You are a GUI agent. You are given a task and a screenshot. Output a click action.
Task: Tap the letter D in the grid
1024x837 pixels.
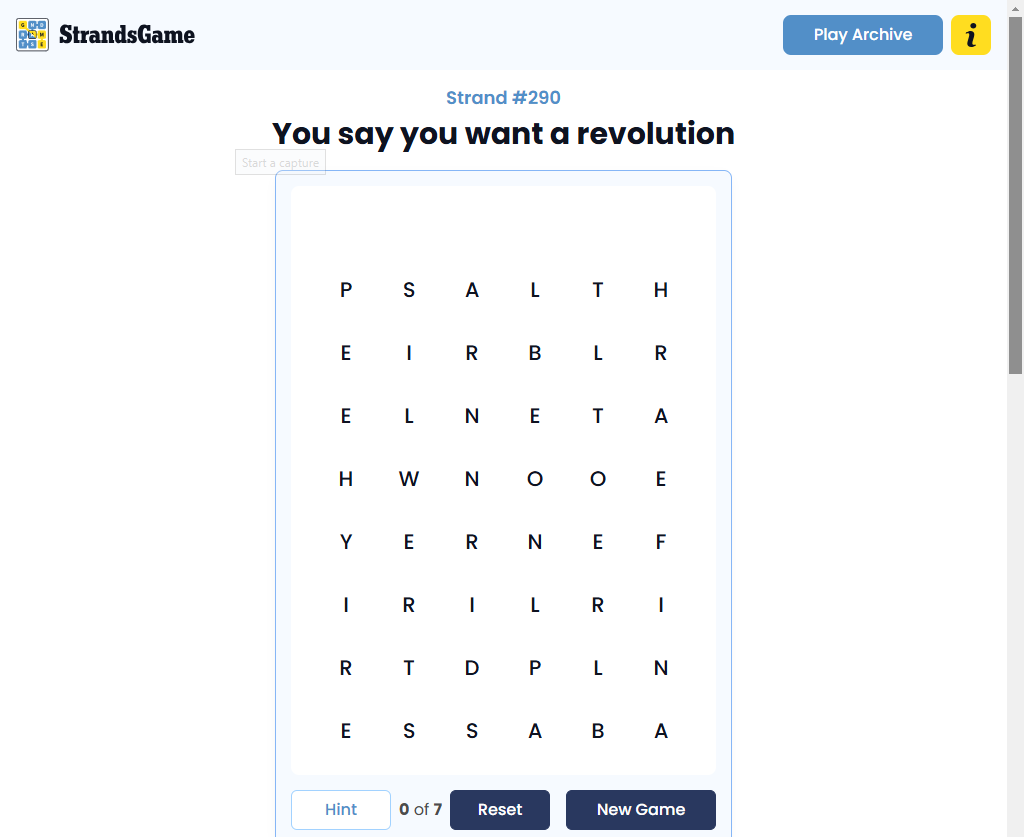click(x=472, y=668)
